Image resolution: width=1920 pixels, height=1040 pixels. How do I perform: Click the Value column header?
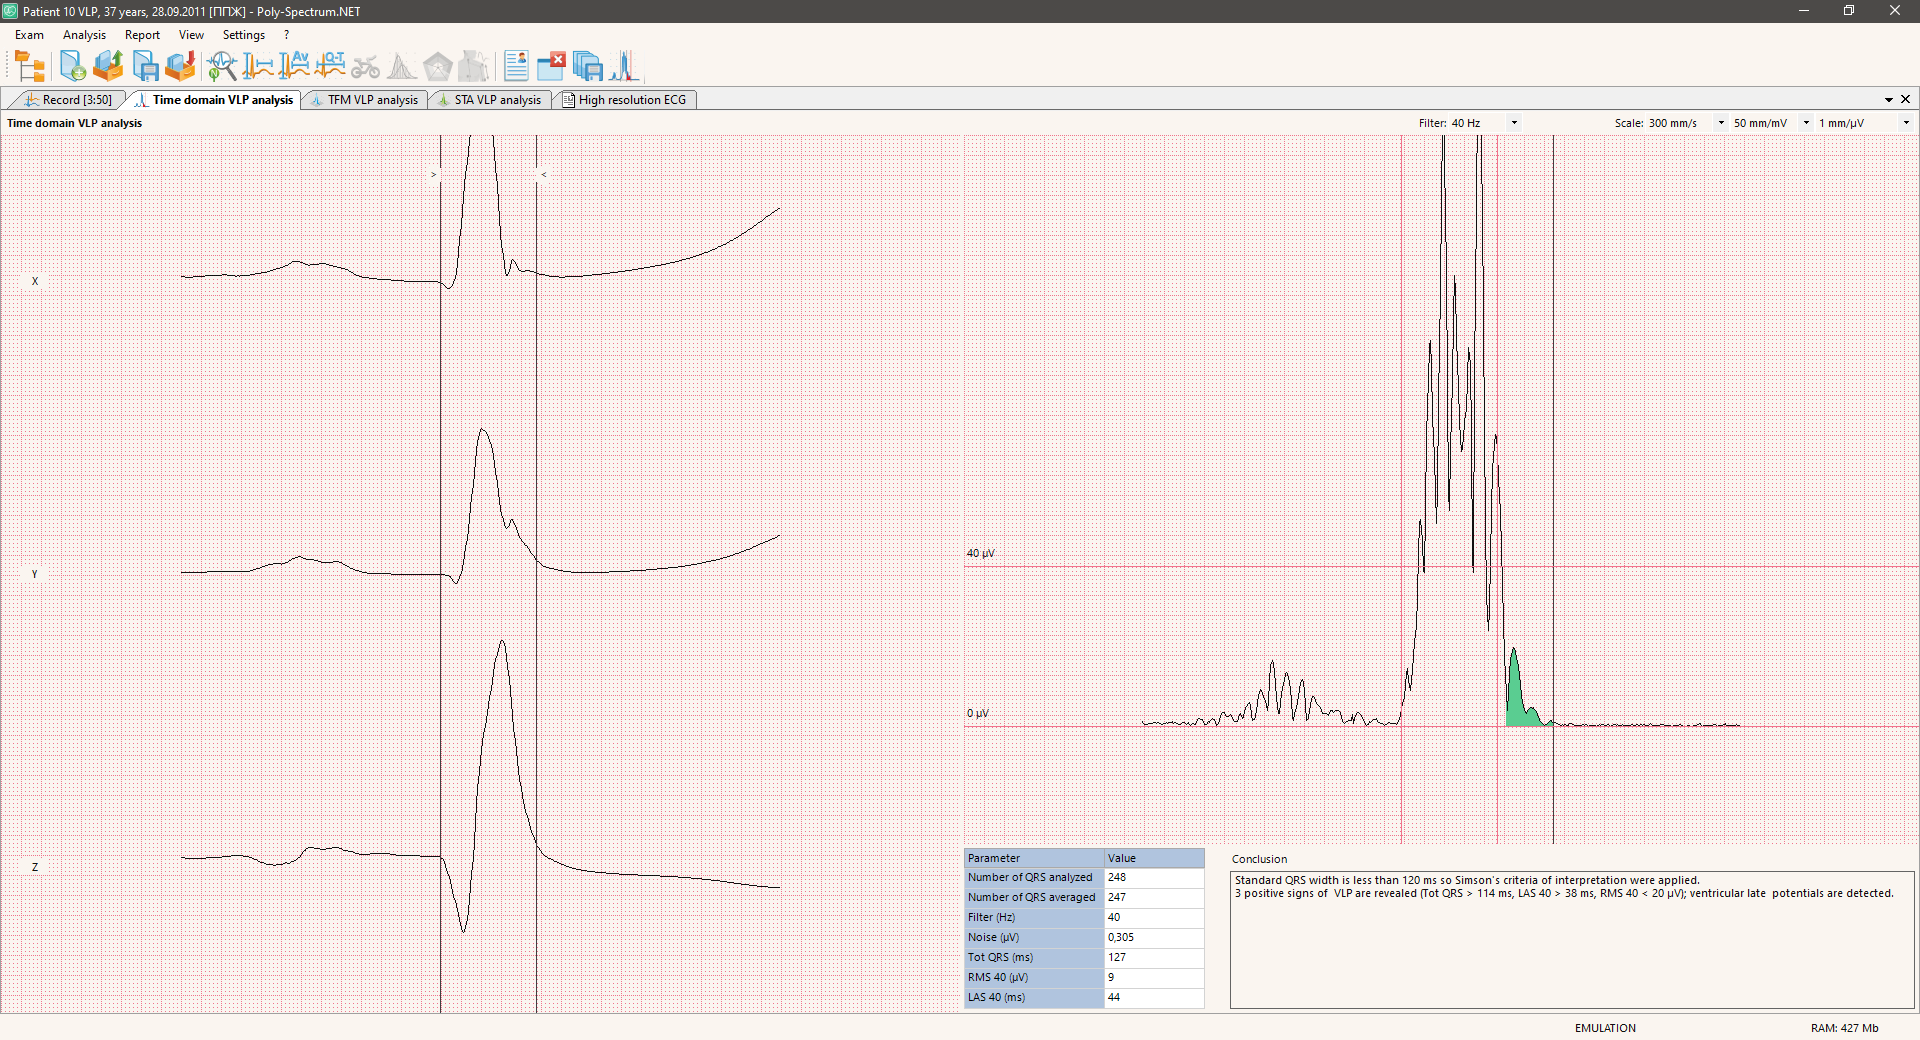(1154, 858)
